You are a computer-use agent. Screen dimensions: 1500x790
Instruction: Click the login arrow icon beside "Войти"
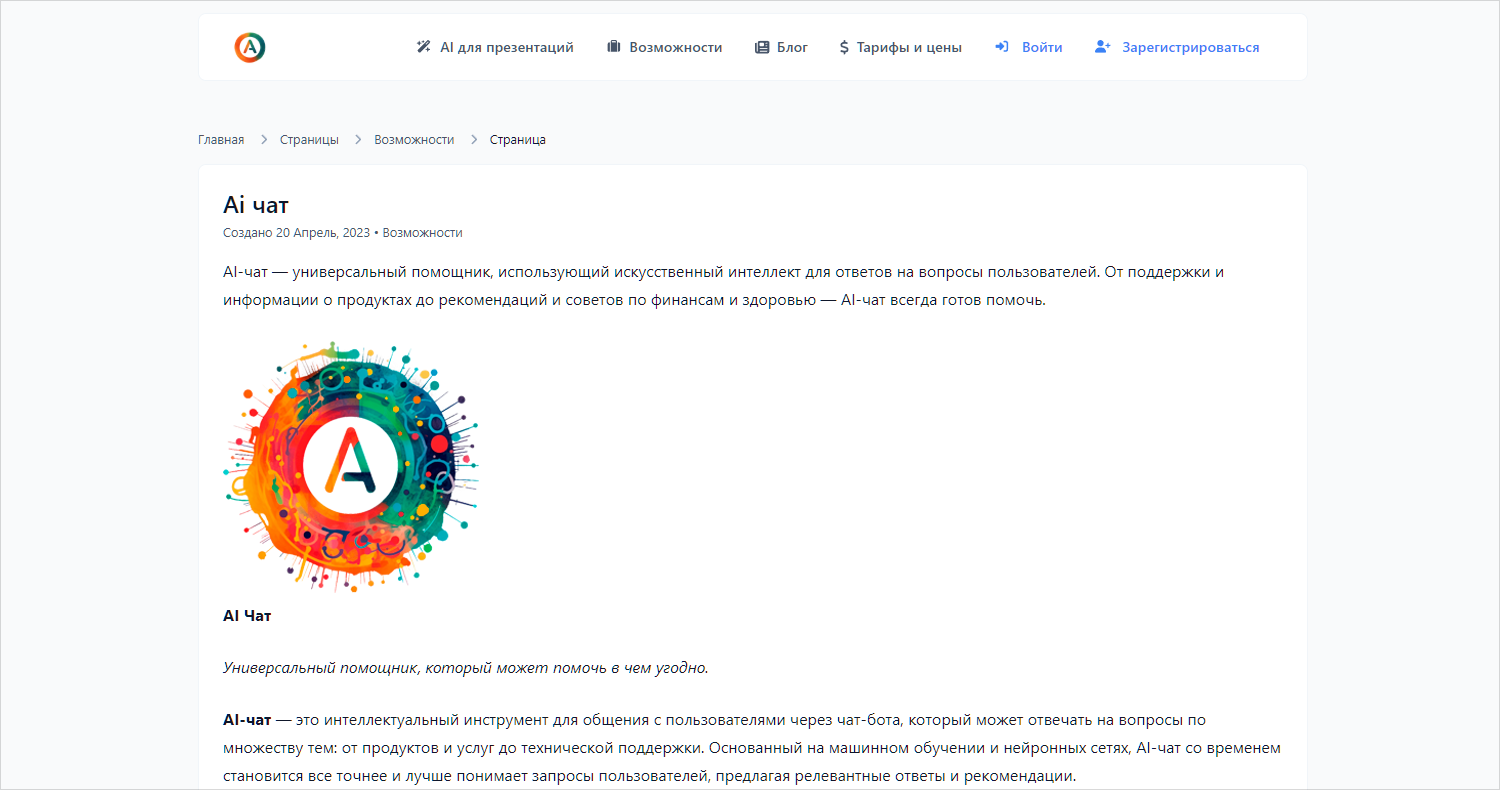[1000, 46]
